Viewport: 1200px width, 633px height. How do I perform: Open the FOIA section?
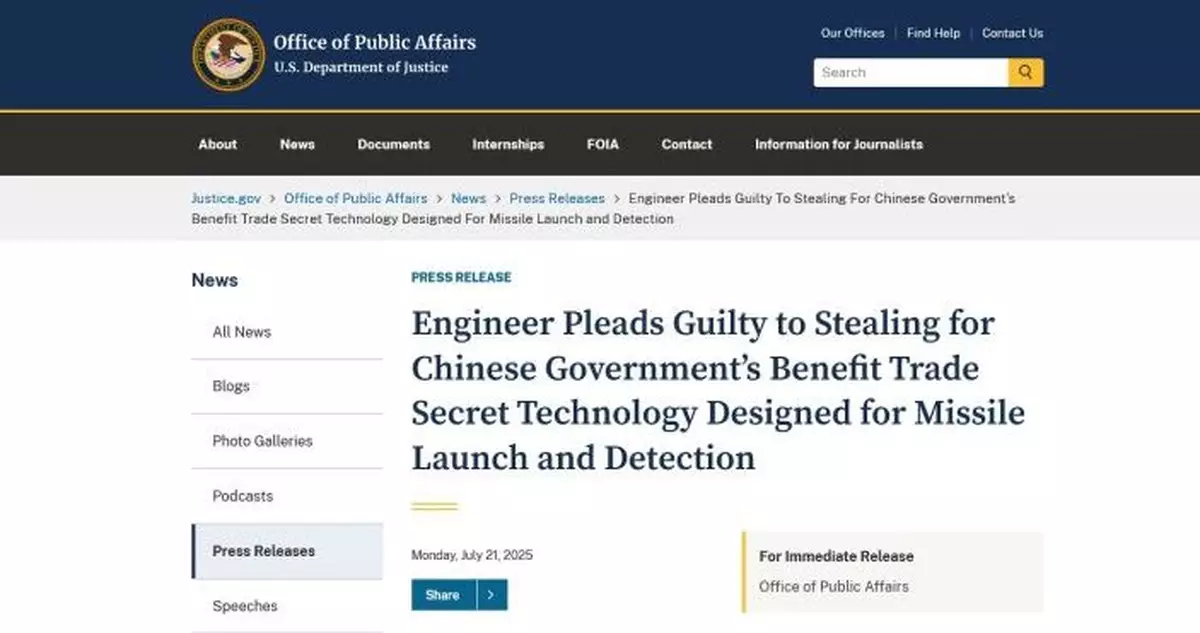602,144
